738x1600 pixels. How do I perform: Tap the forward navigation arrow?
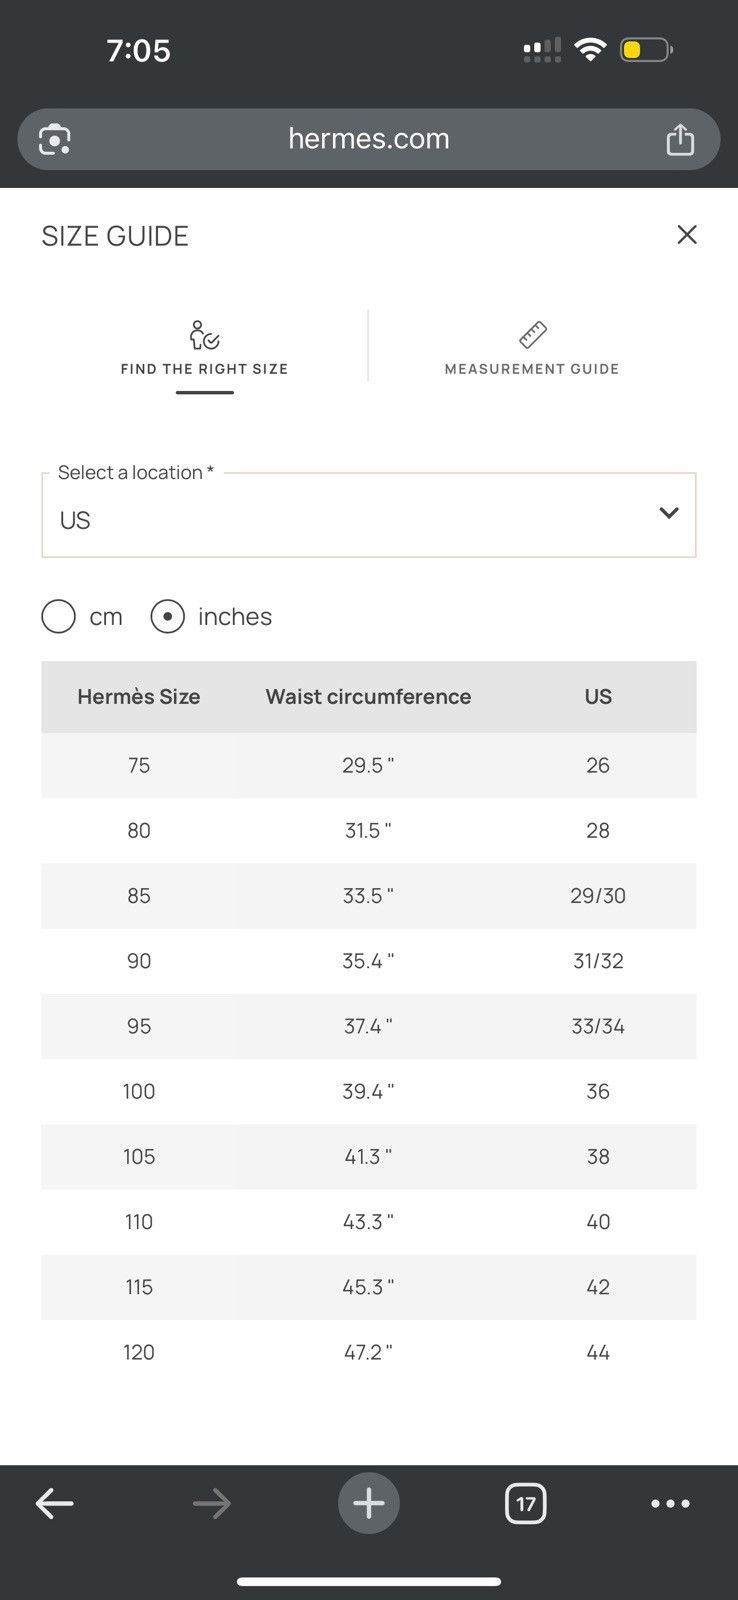tap(212, 1503)
